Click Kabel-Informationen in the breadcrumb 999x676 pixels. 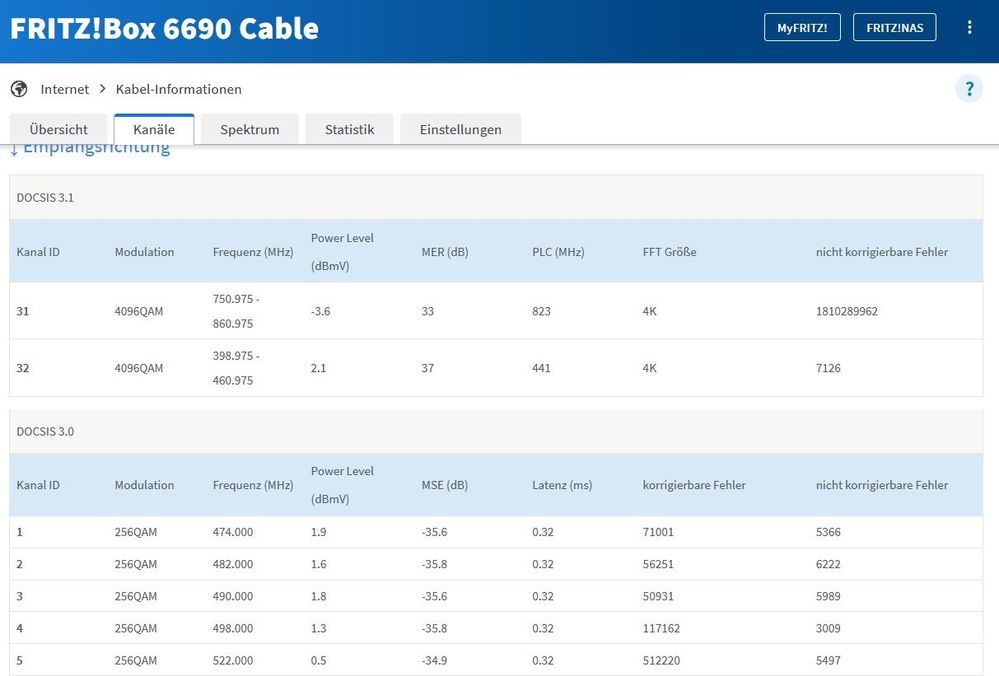tap(179, 89)
